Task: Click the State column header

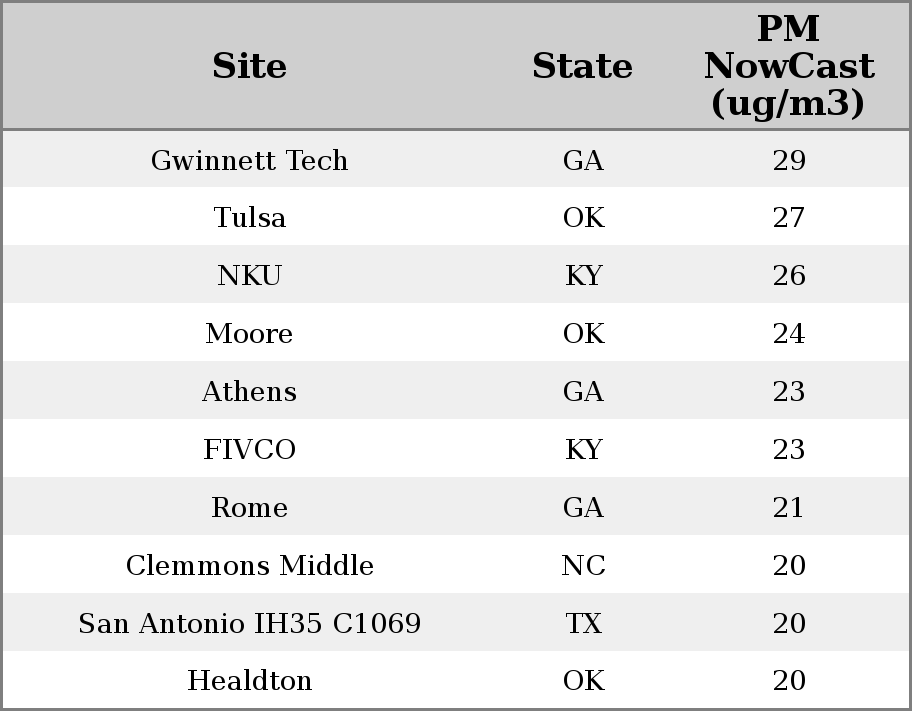Action: point(582,66)
